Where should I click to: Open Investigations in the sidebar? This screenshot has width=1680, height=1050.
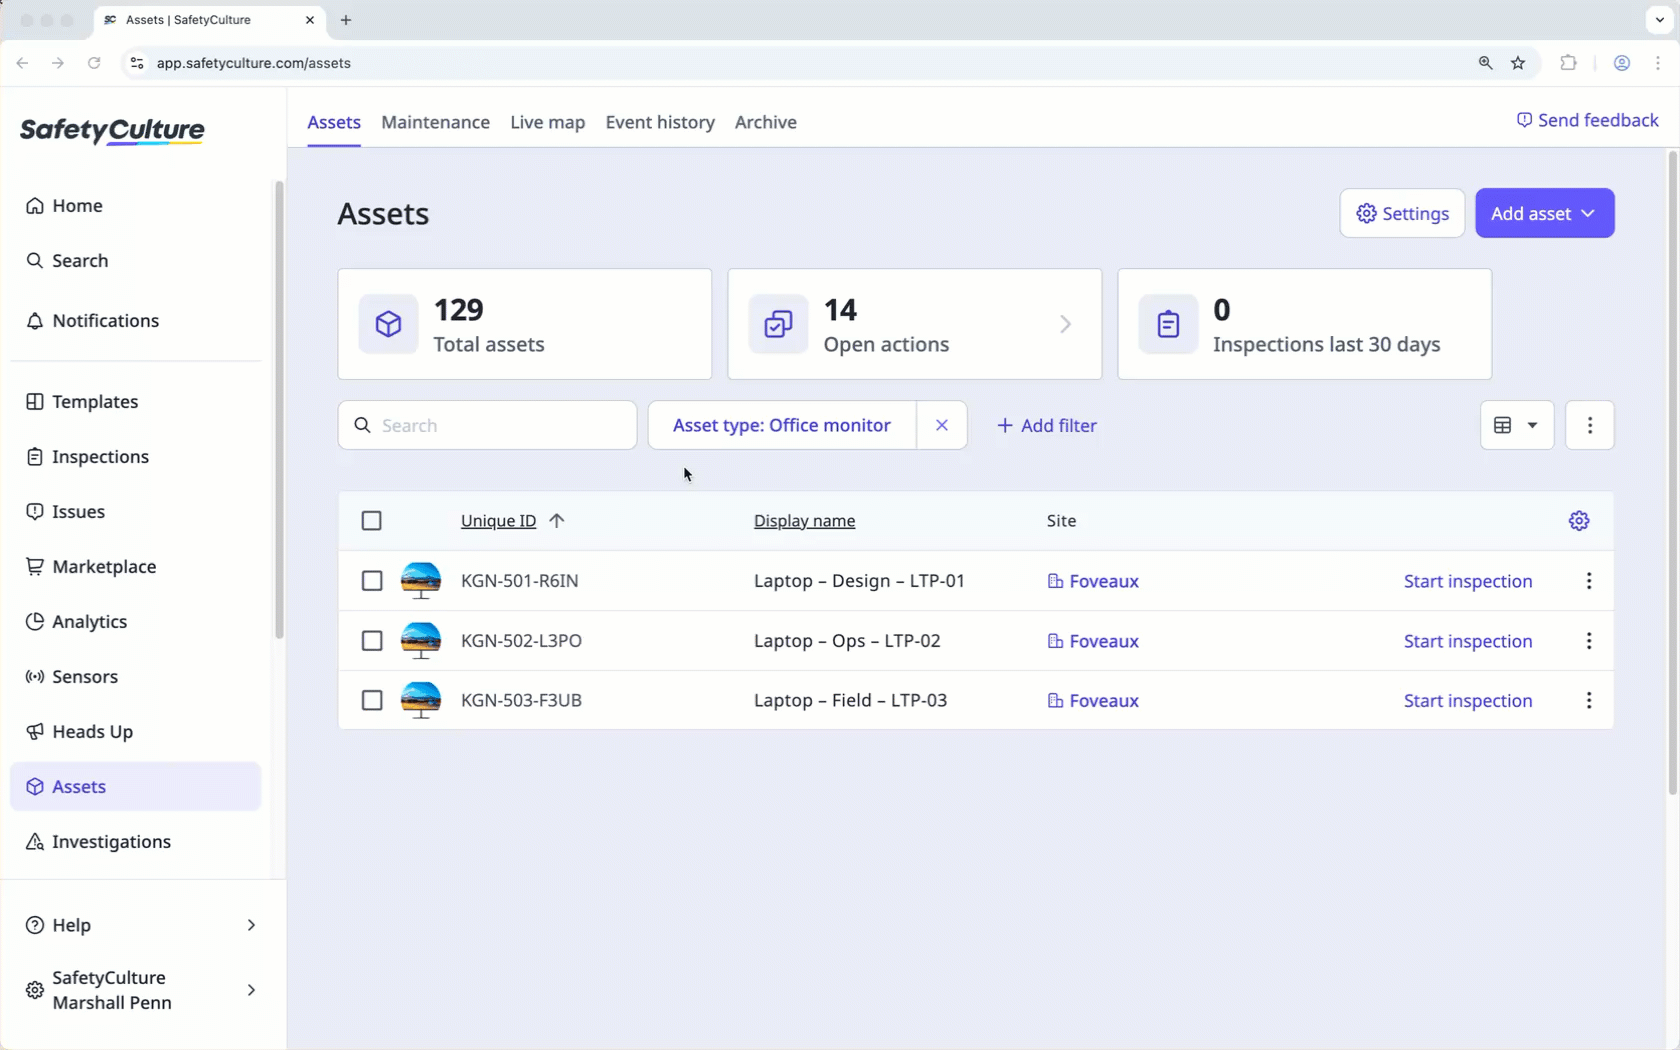[98, 841]
